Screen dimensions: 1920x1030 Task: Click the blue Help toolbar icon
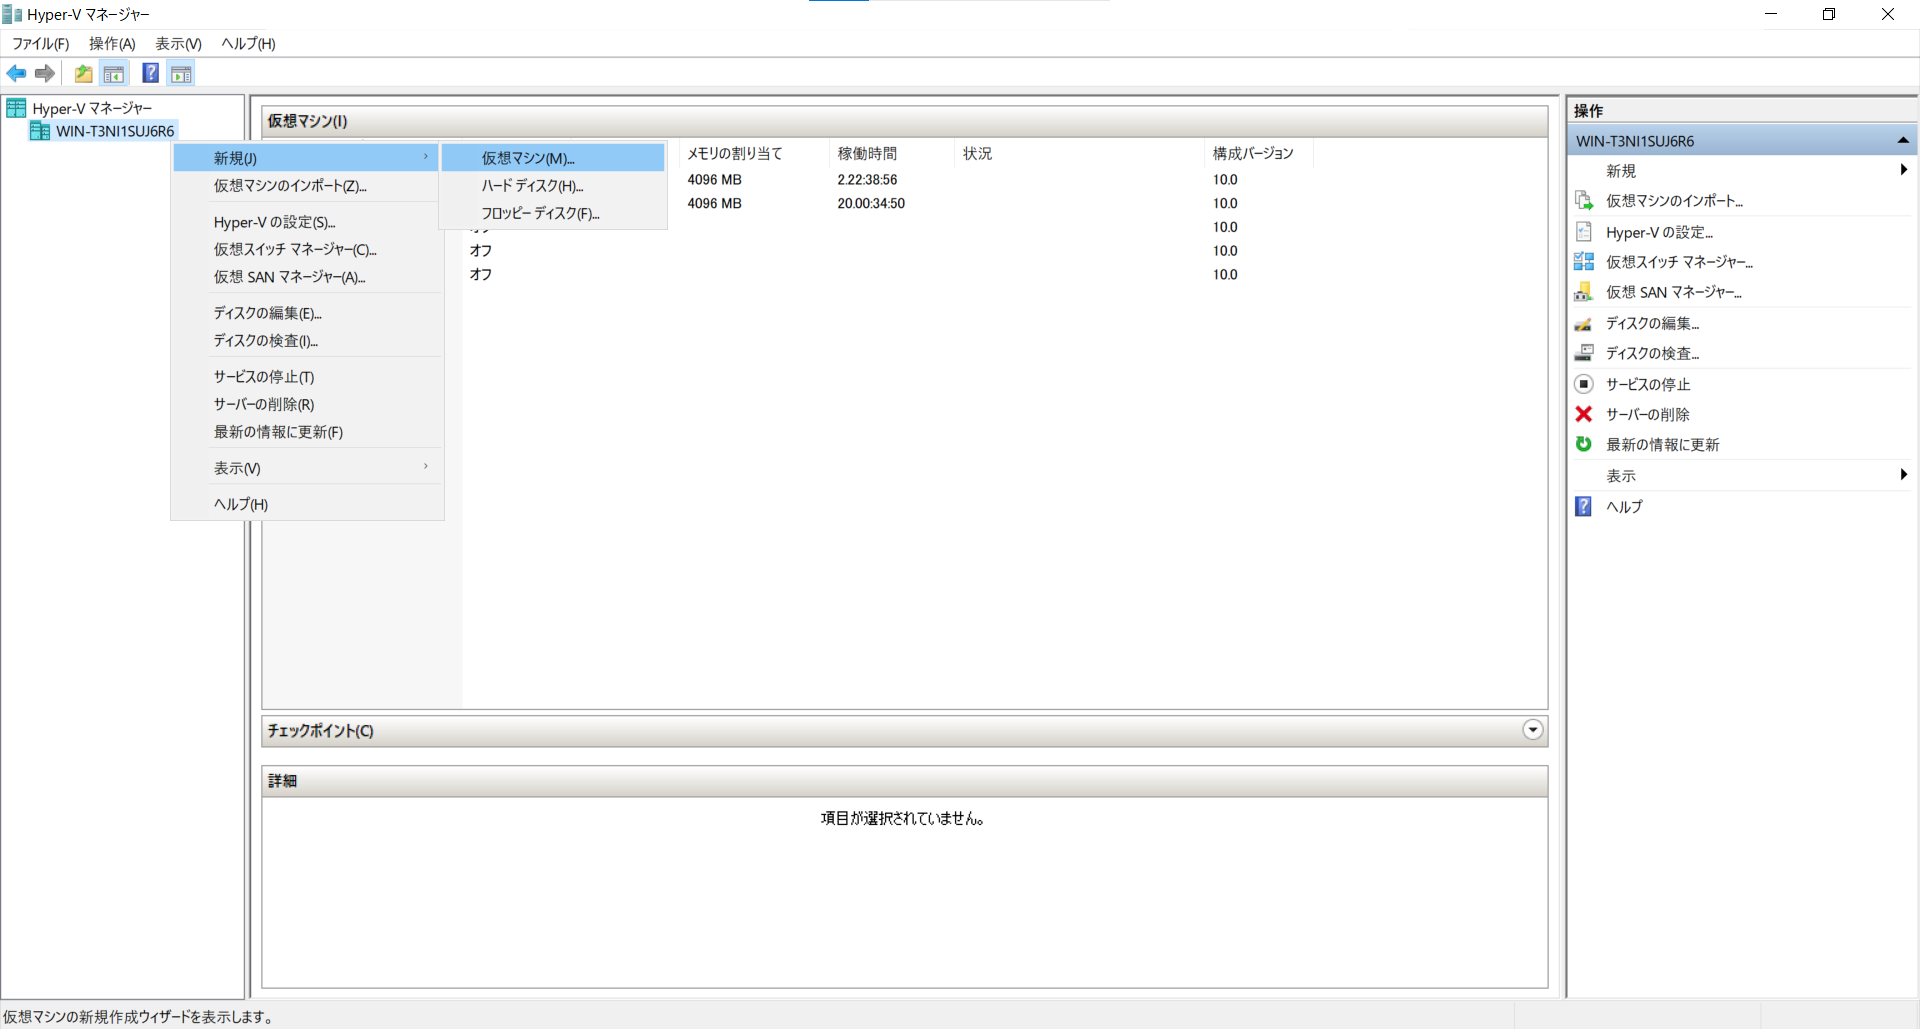(x=150, y=73)
